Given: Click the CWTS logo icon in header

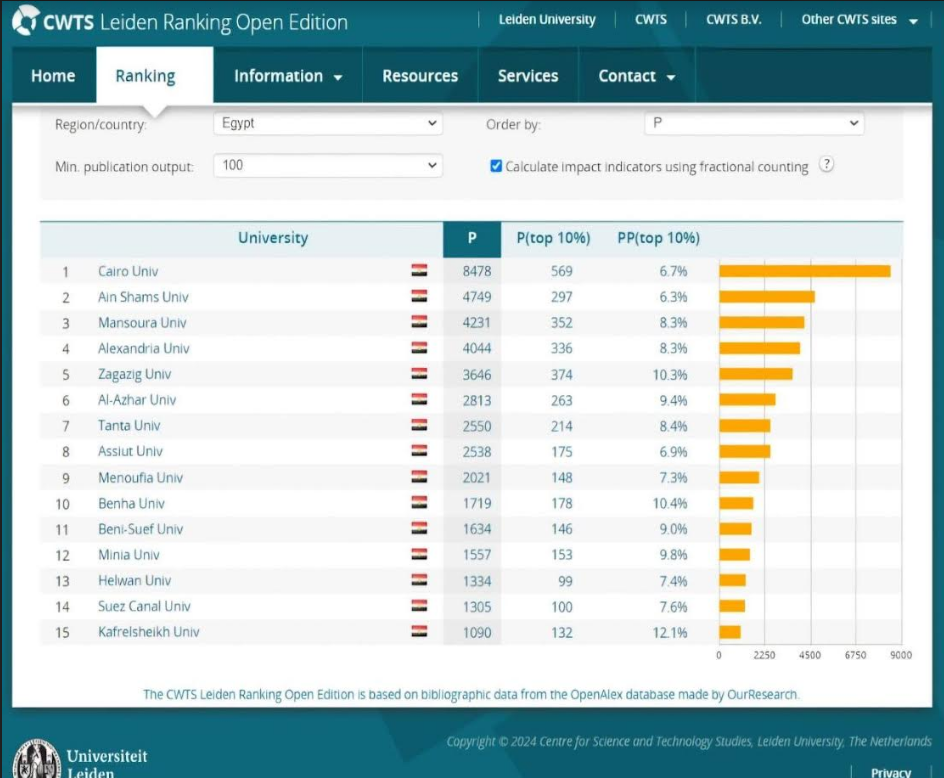Looking at the screenshot, I should [25, 21].
